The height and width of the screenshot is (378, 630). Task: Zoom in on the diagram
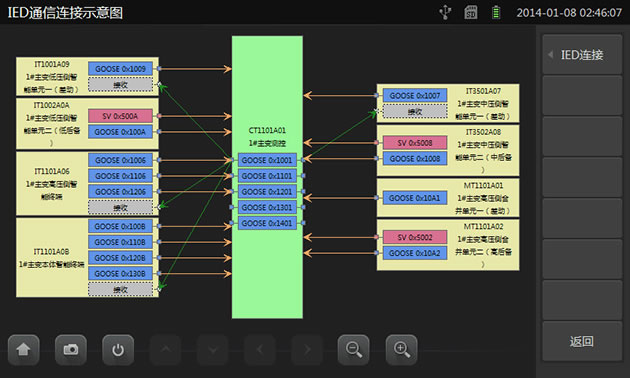tap(401, 349)
